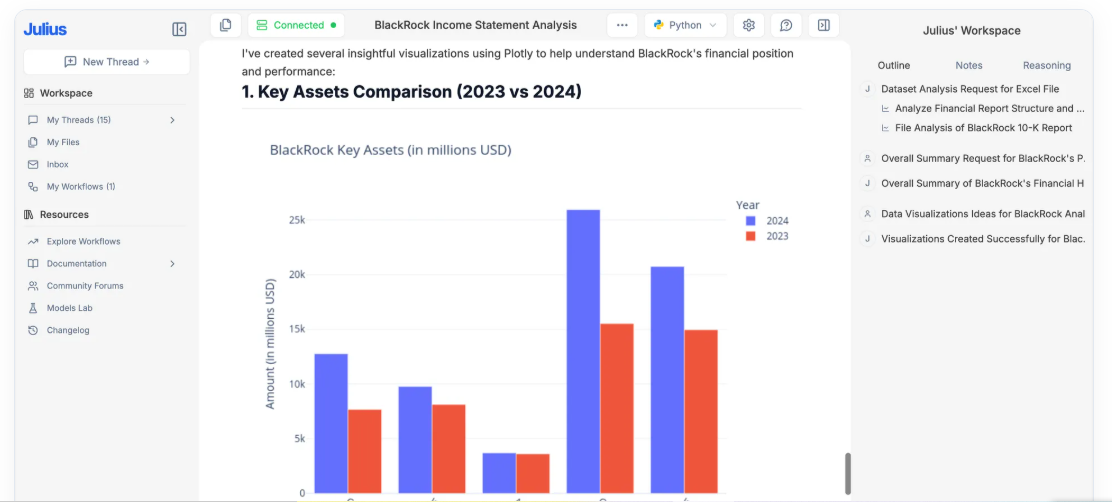Click the tallest blue 2024 bar

[x=583, y=351]
